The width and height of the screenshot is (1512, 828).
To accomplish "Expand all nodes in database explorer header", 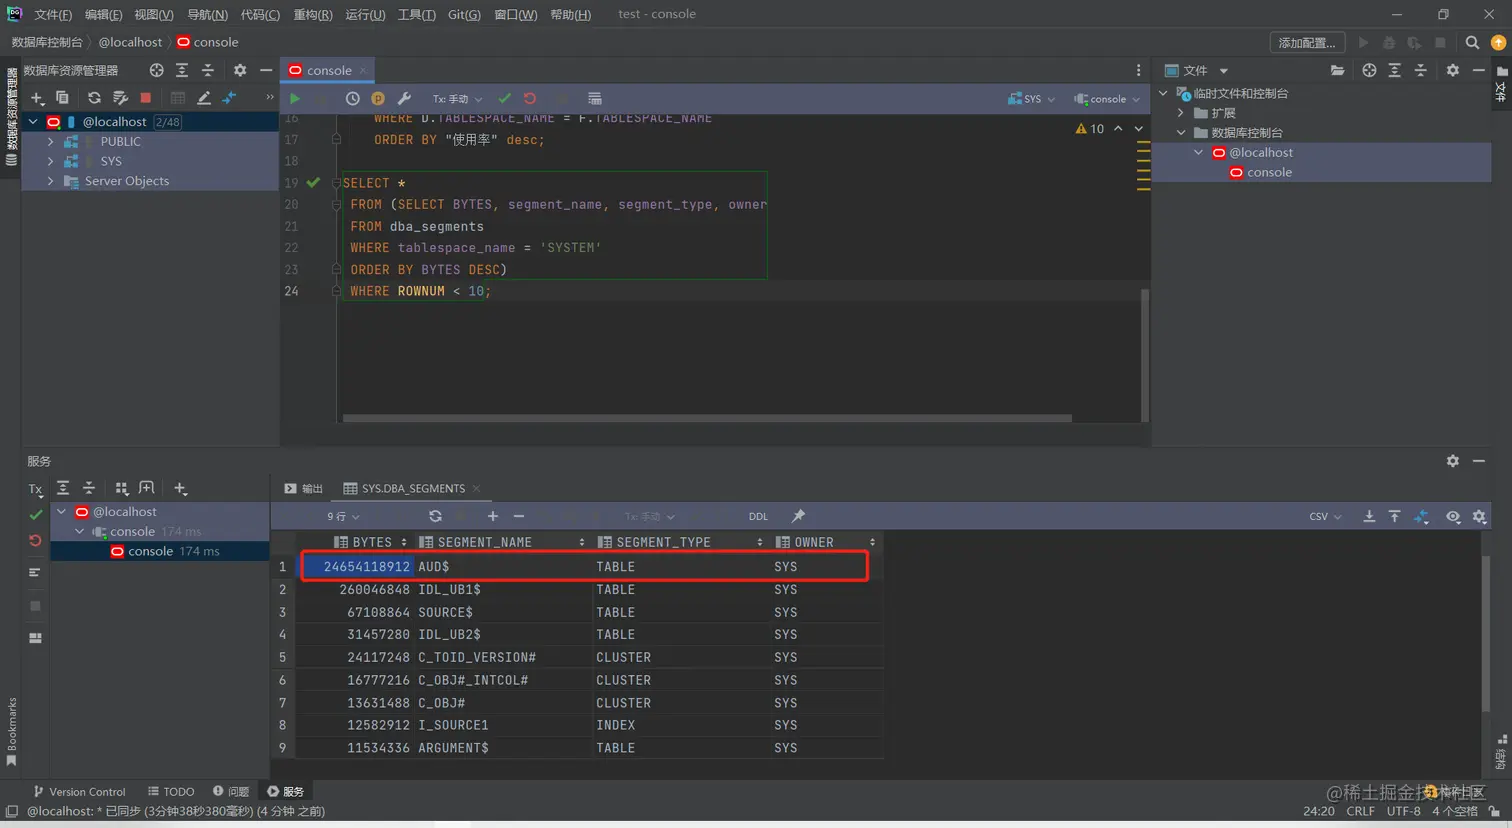I will [x=182, y=70].
